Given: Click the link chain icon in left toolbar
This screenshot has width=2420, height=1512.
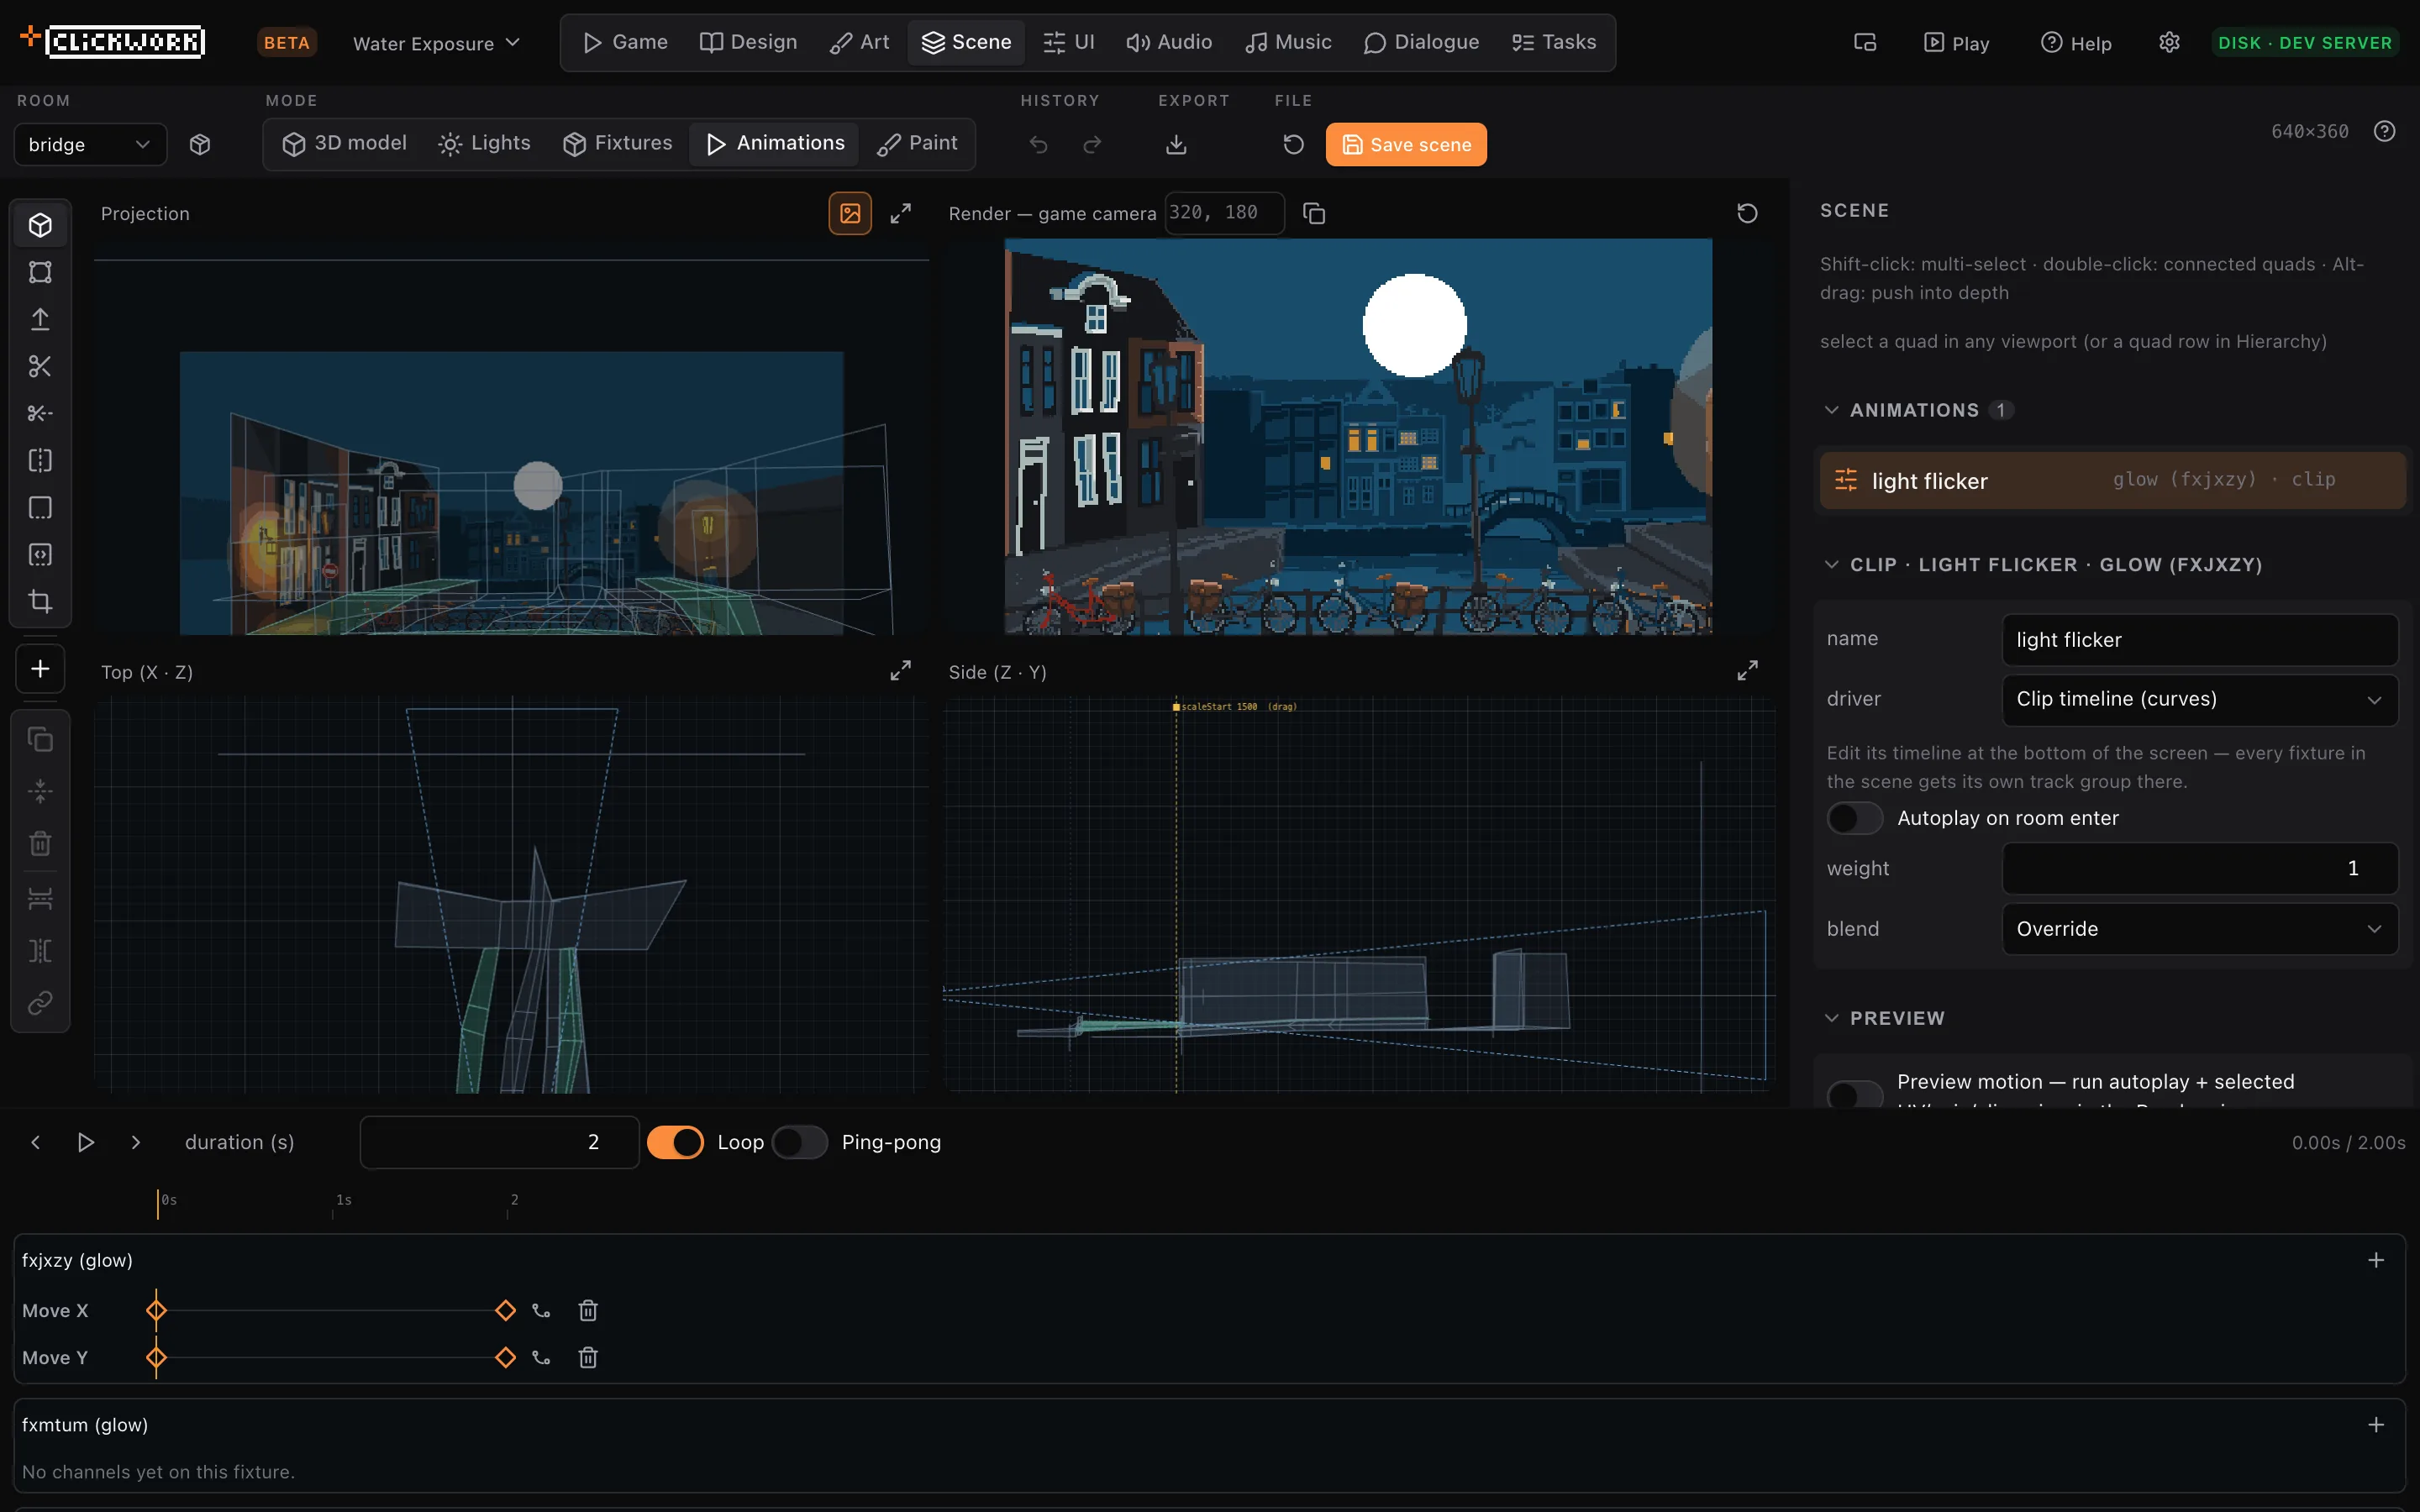Looking at the screenshot, I should pos(40,1002).
